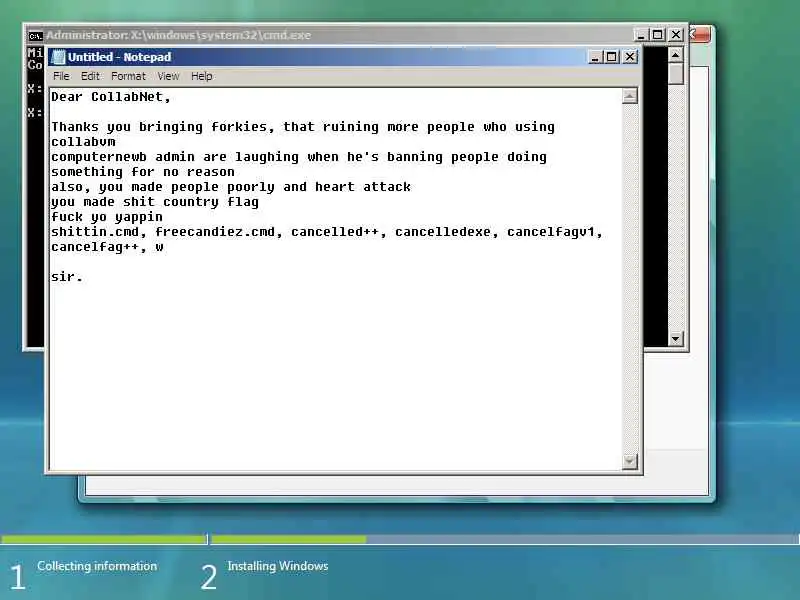This screenshot has height=600, width=800.
Task: Minimize the Untitled - Notepad window
Action: click(594, 57)
